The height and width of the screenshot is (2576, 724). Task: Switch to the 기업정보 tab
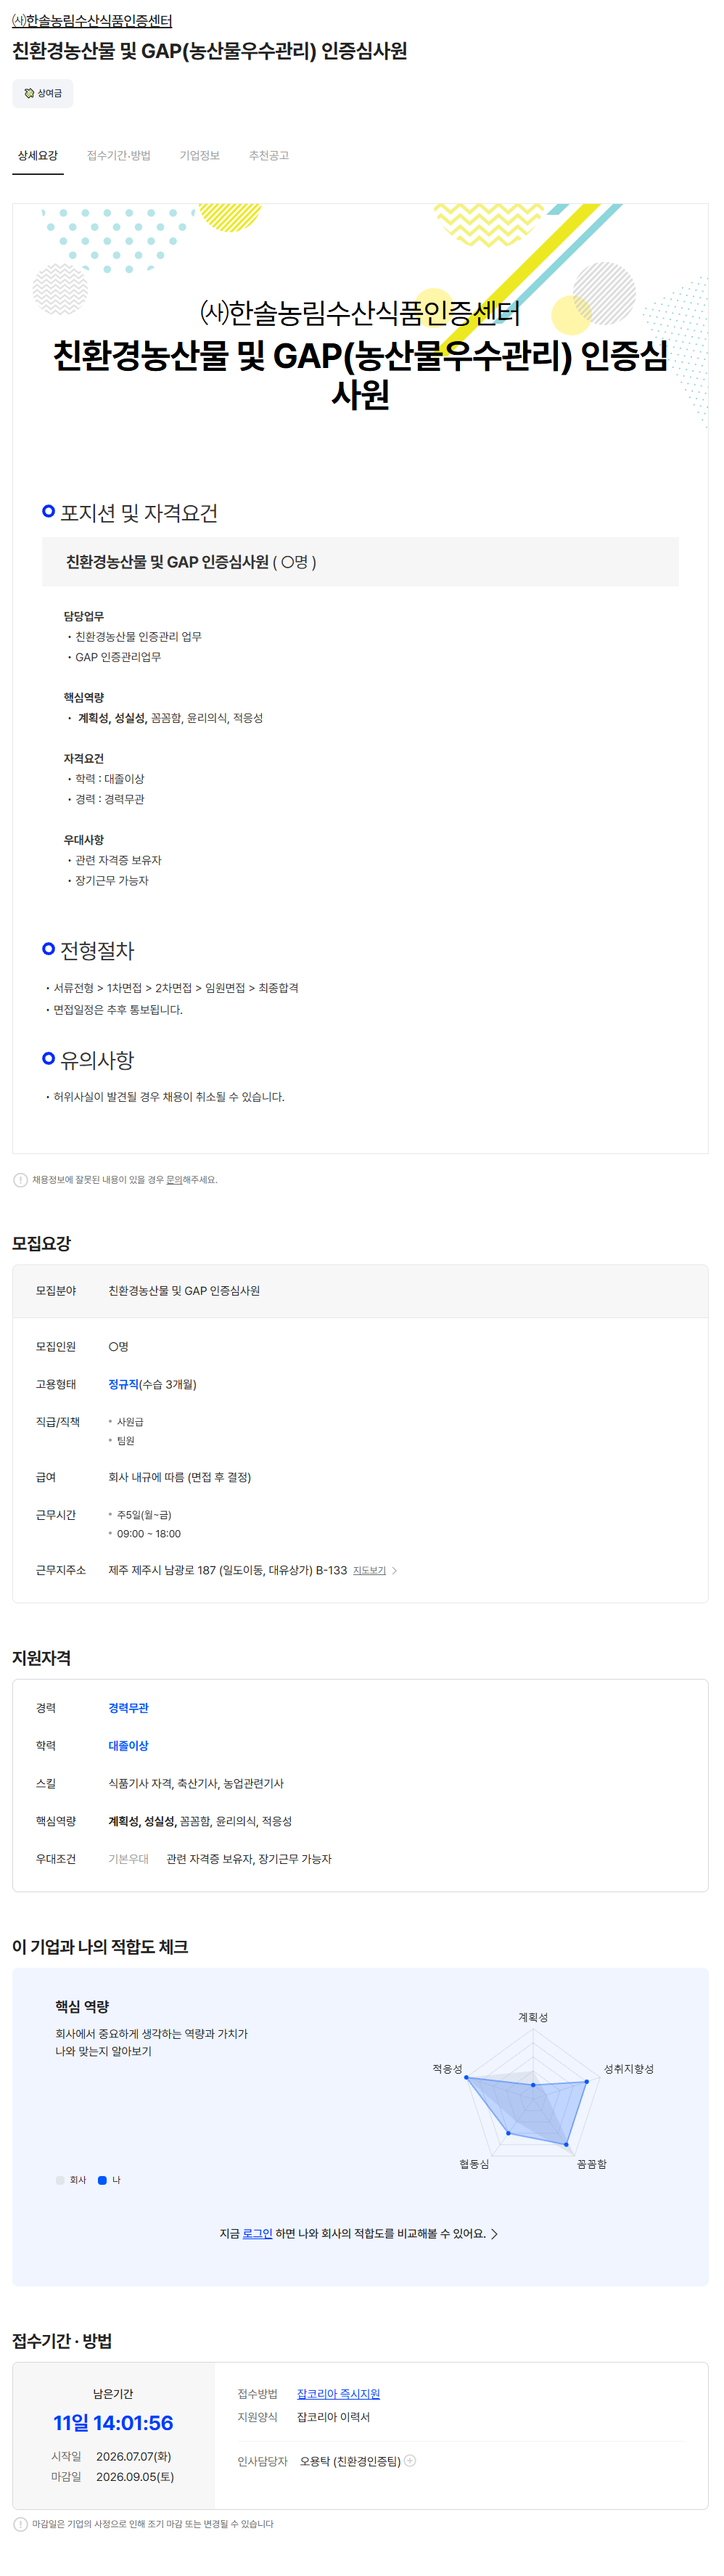click(200, 156)
